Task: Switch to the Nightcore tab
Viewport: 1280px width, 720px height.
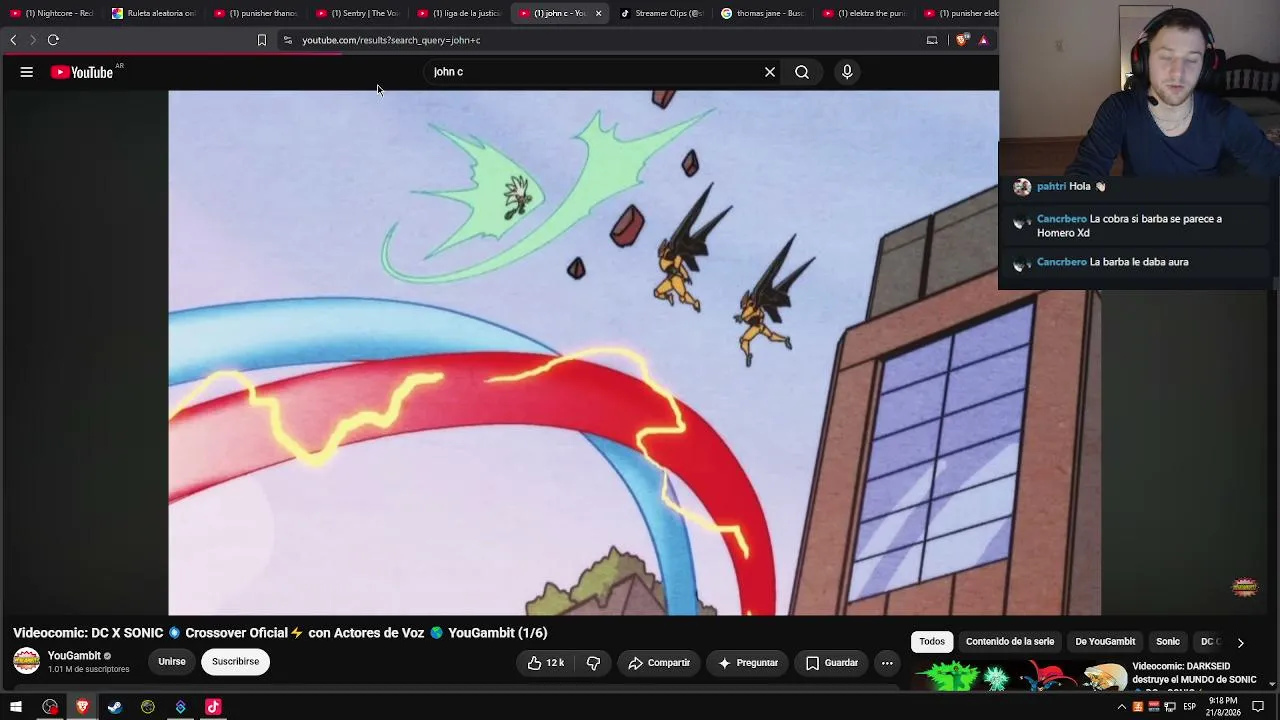Action: pos(52,13)
